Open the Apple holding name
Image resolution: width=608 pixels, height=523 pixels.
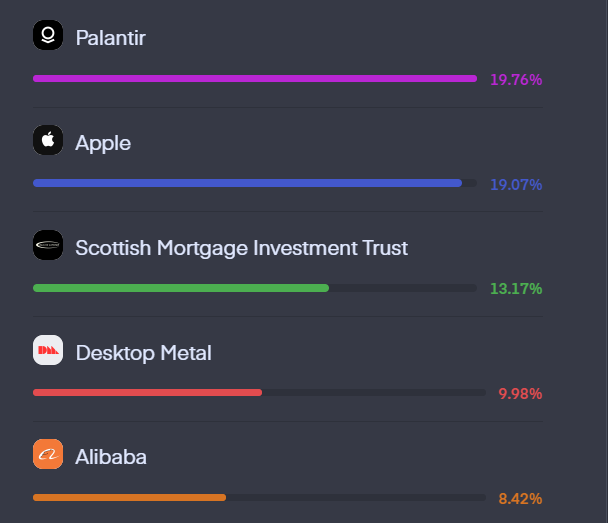pyautogui.click(x=103, y=143)
